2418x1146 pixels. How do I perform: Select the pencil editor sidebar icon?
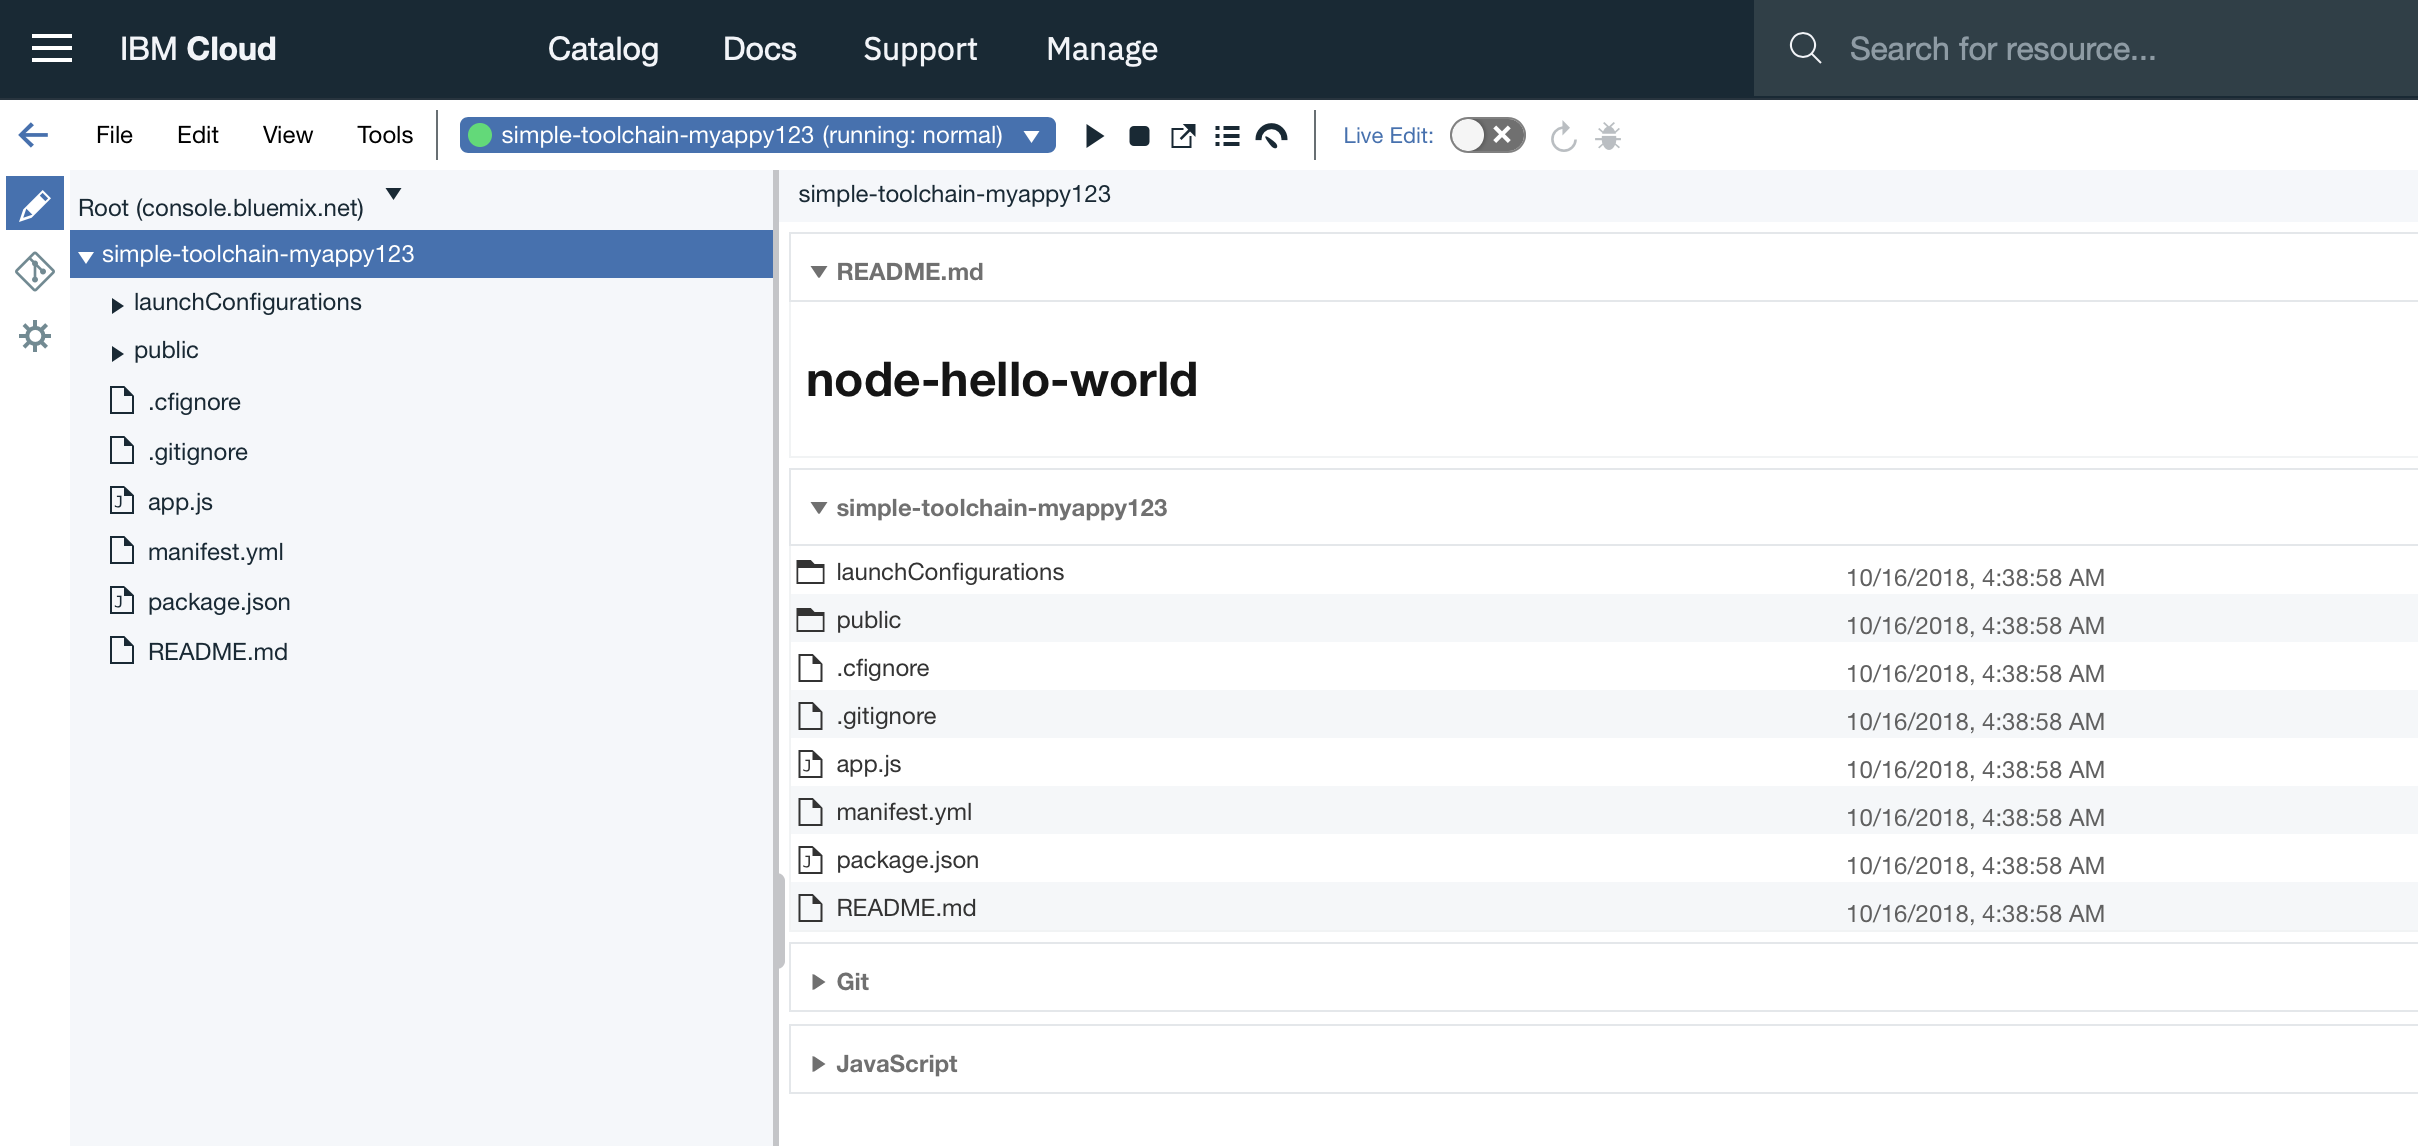point(35,205)
